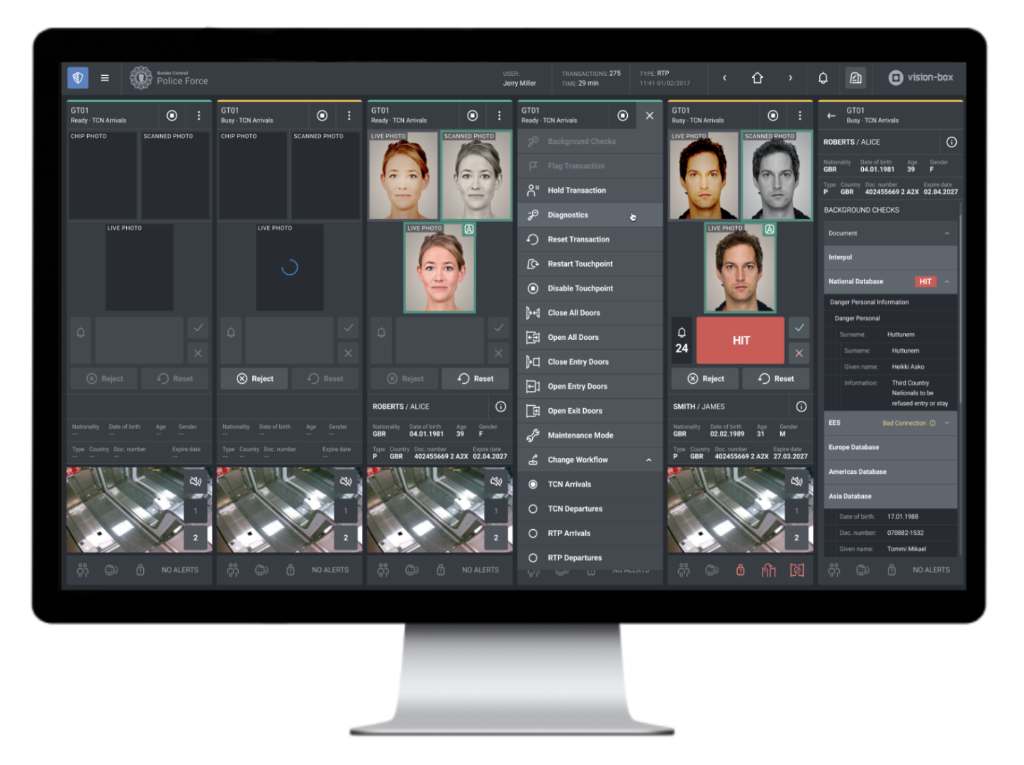The height and width of the screenshot is (765, 1024).
Task: Select RTP Departures workflow radio option
Action: pos(533,558)
